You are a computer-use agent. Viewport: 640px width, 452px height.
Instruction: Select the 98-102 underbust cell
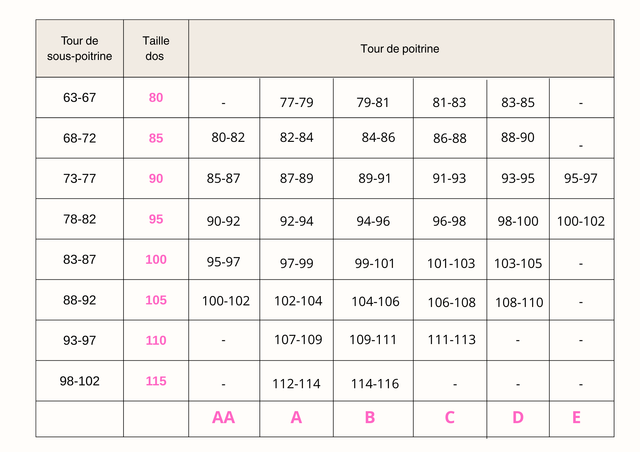[x=79, y=381]
